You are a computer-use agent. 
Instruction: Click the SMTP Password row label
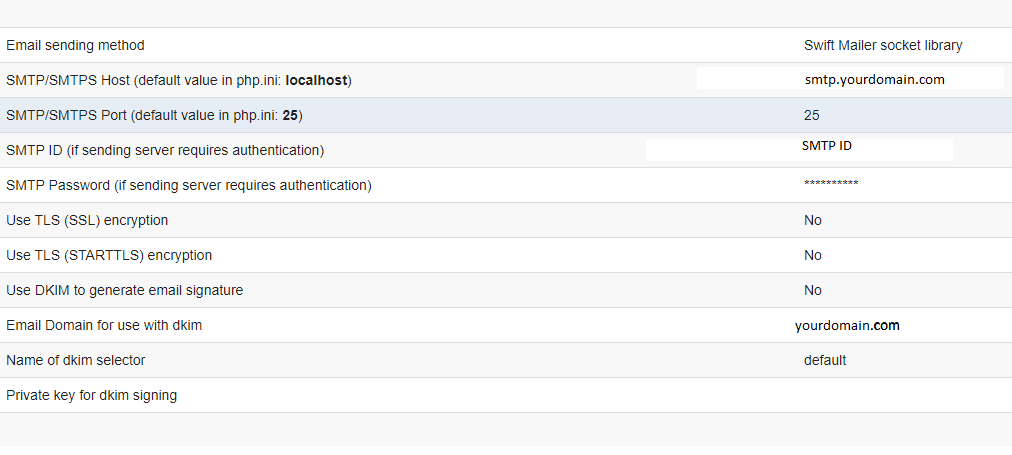(x=188, y=185)
